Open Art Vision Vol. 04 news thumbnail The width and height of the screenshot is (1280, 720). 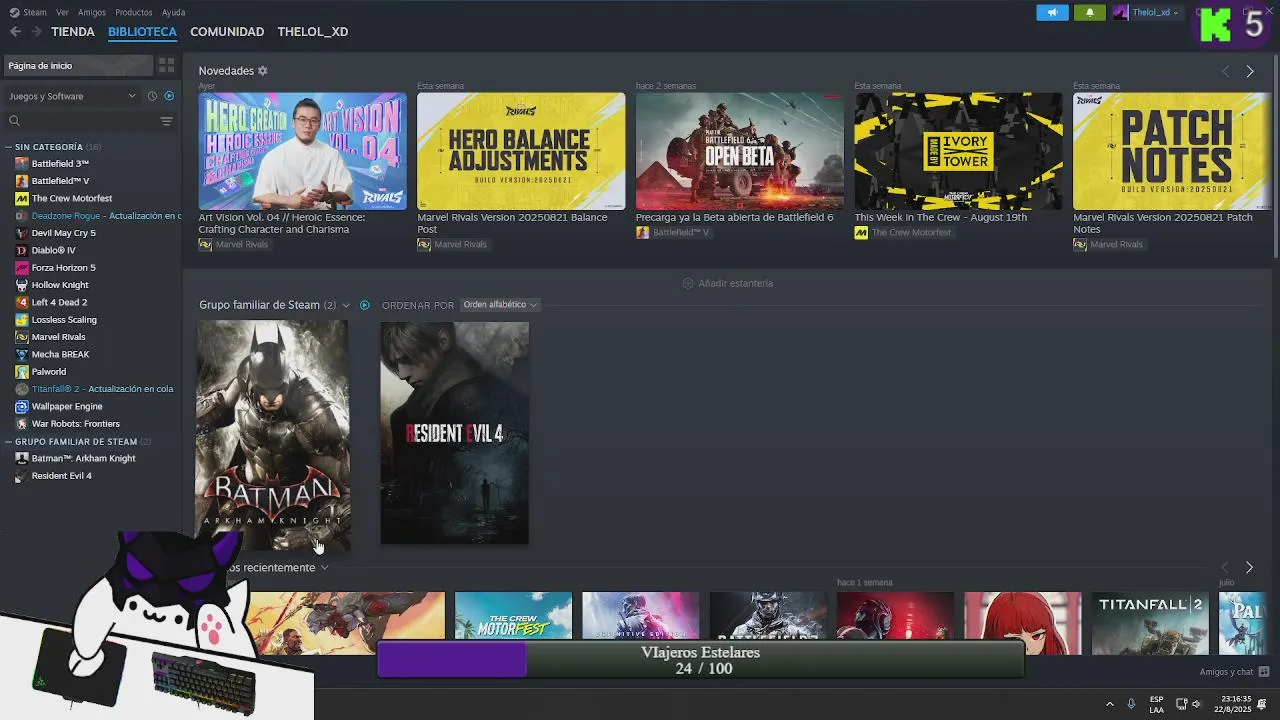pos(302,151)
